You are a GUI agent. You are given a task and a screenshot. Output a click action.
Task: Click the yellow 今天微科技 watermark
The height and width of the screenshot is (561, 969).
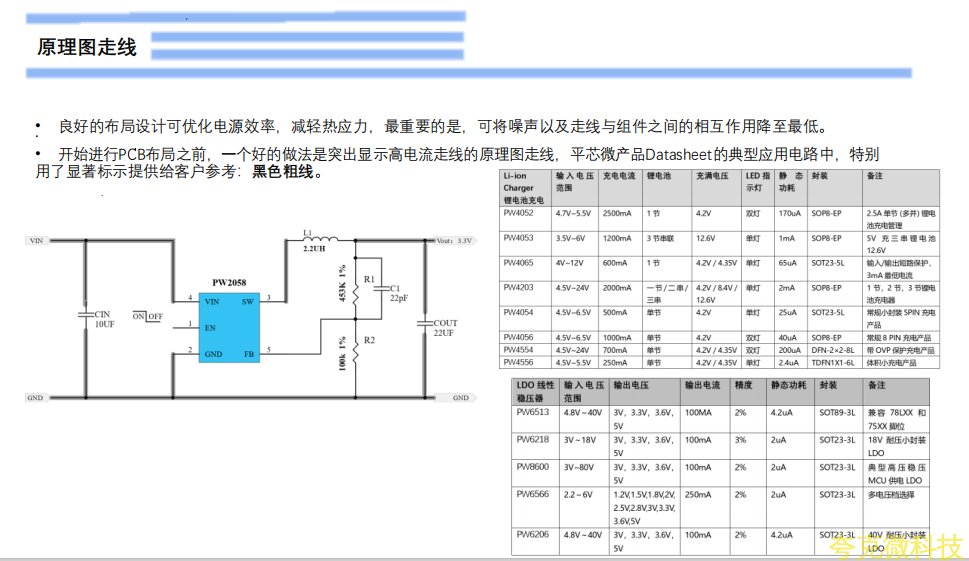[896, 547]
